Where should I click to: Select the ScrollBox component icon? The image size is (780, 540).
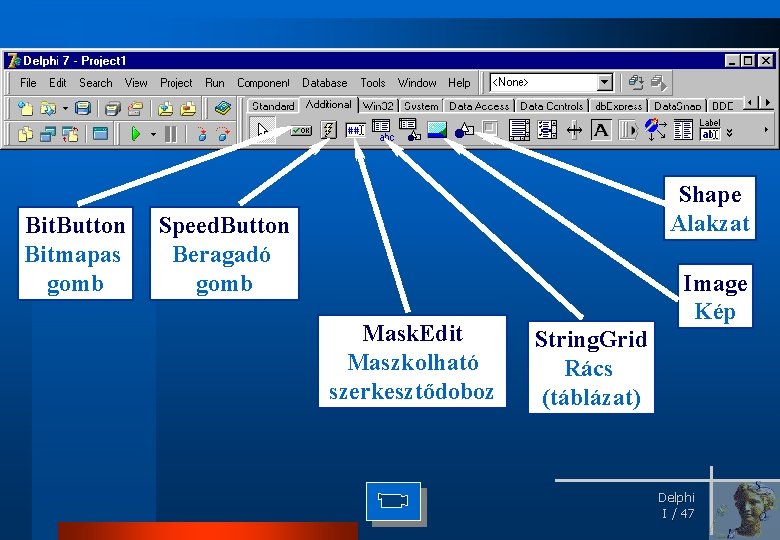point(519,130)
